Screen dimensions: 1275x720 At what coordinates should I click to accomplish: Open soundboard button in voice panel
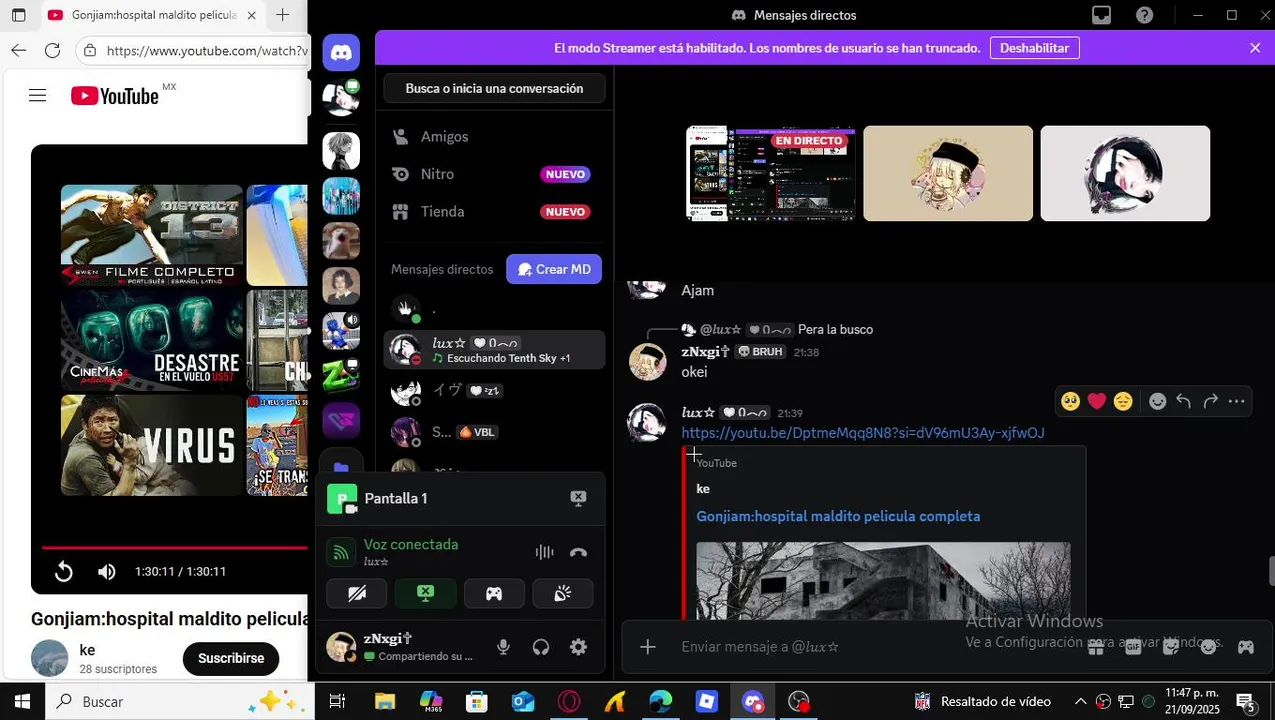click(563, 594)
